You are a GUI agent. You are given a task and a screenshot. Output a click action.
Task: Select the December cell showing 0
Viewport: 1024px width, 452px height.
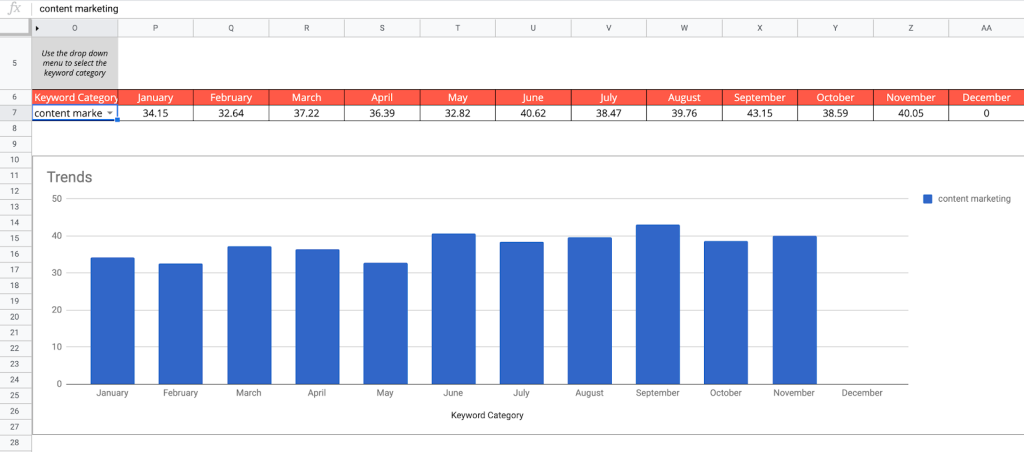(x=986, y=113)
